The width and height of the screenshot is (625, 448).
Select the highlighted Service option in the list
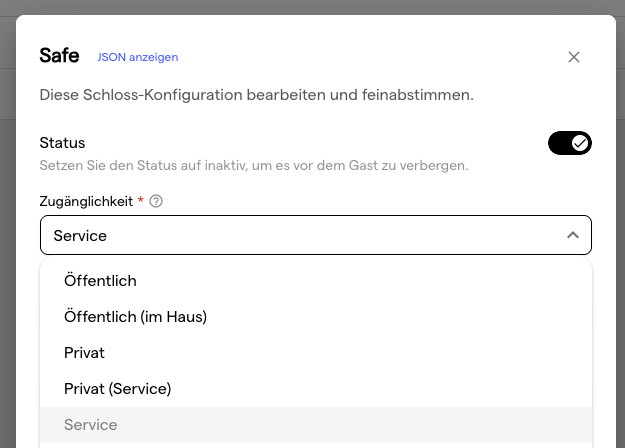point(91,425)
